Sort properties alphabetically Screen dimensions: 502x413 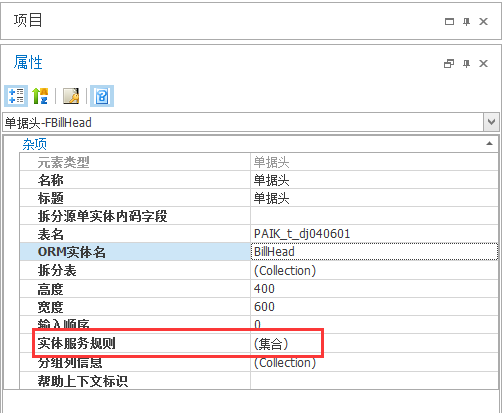pyautogui.click(x=40, y=96)
